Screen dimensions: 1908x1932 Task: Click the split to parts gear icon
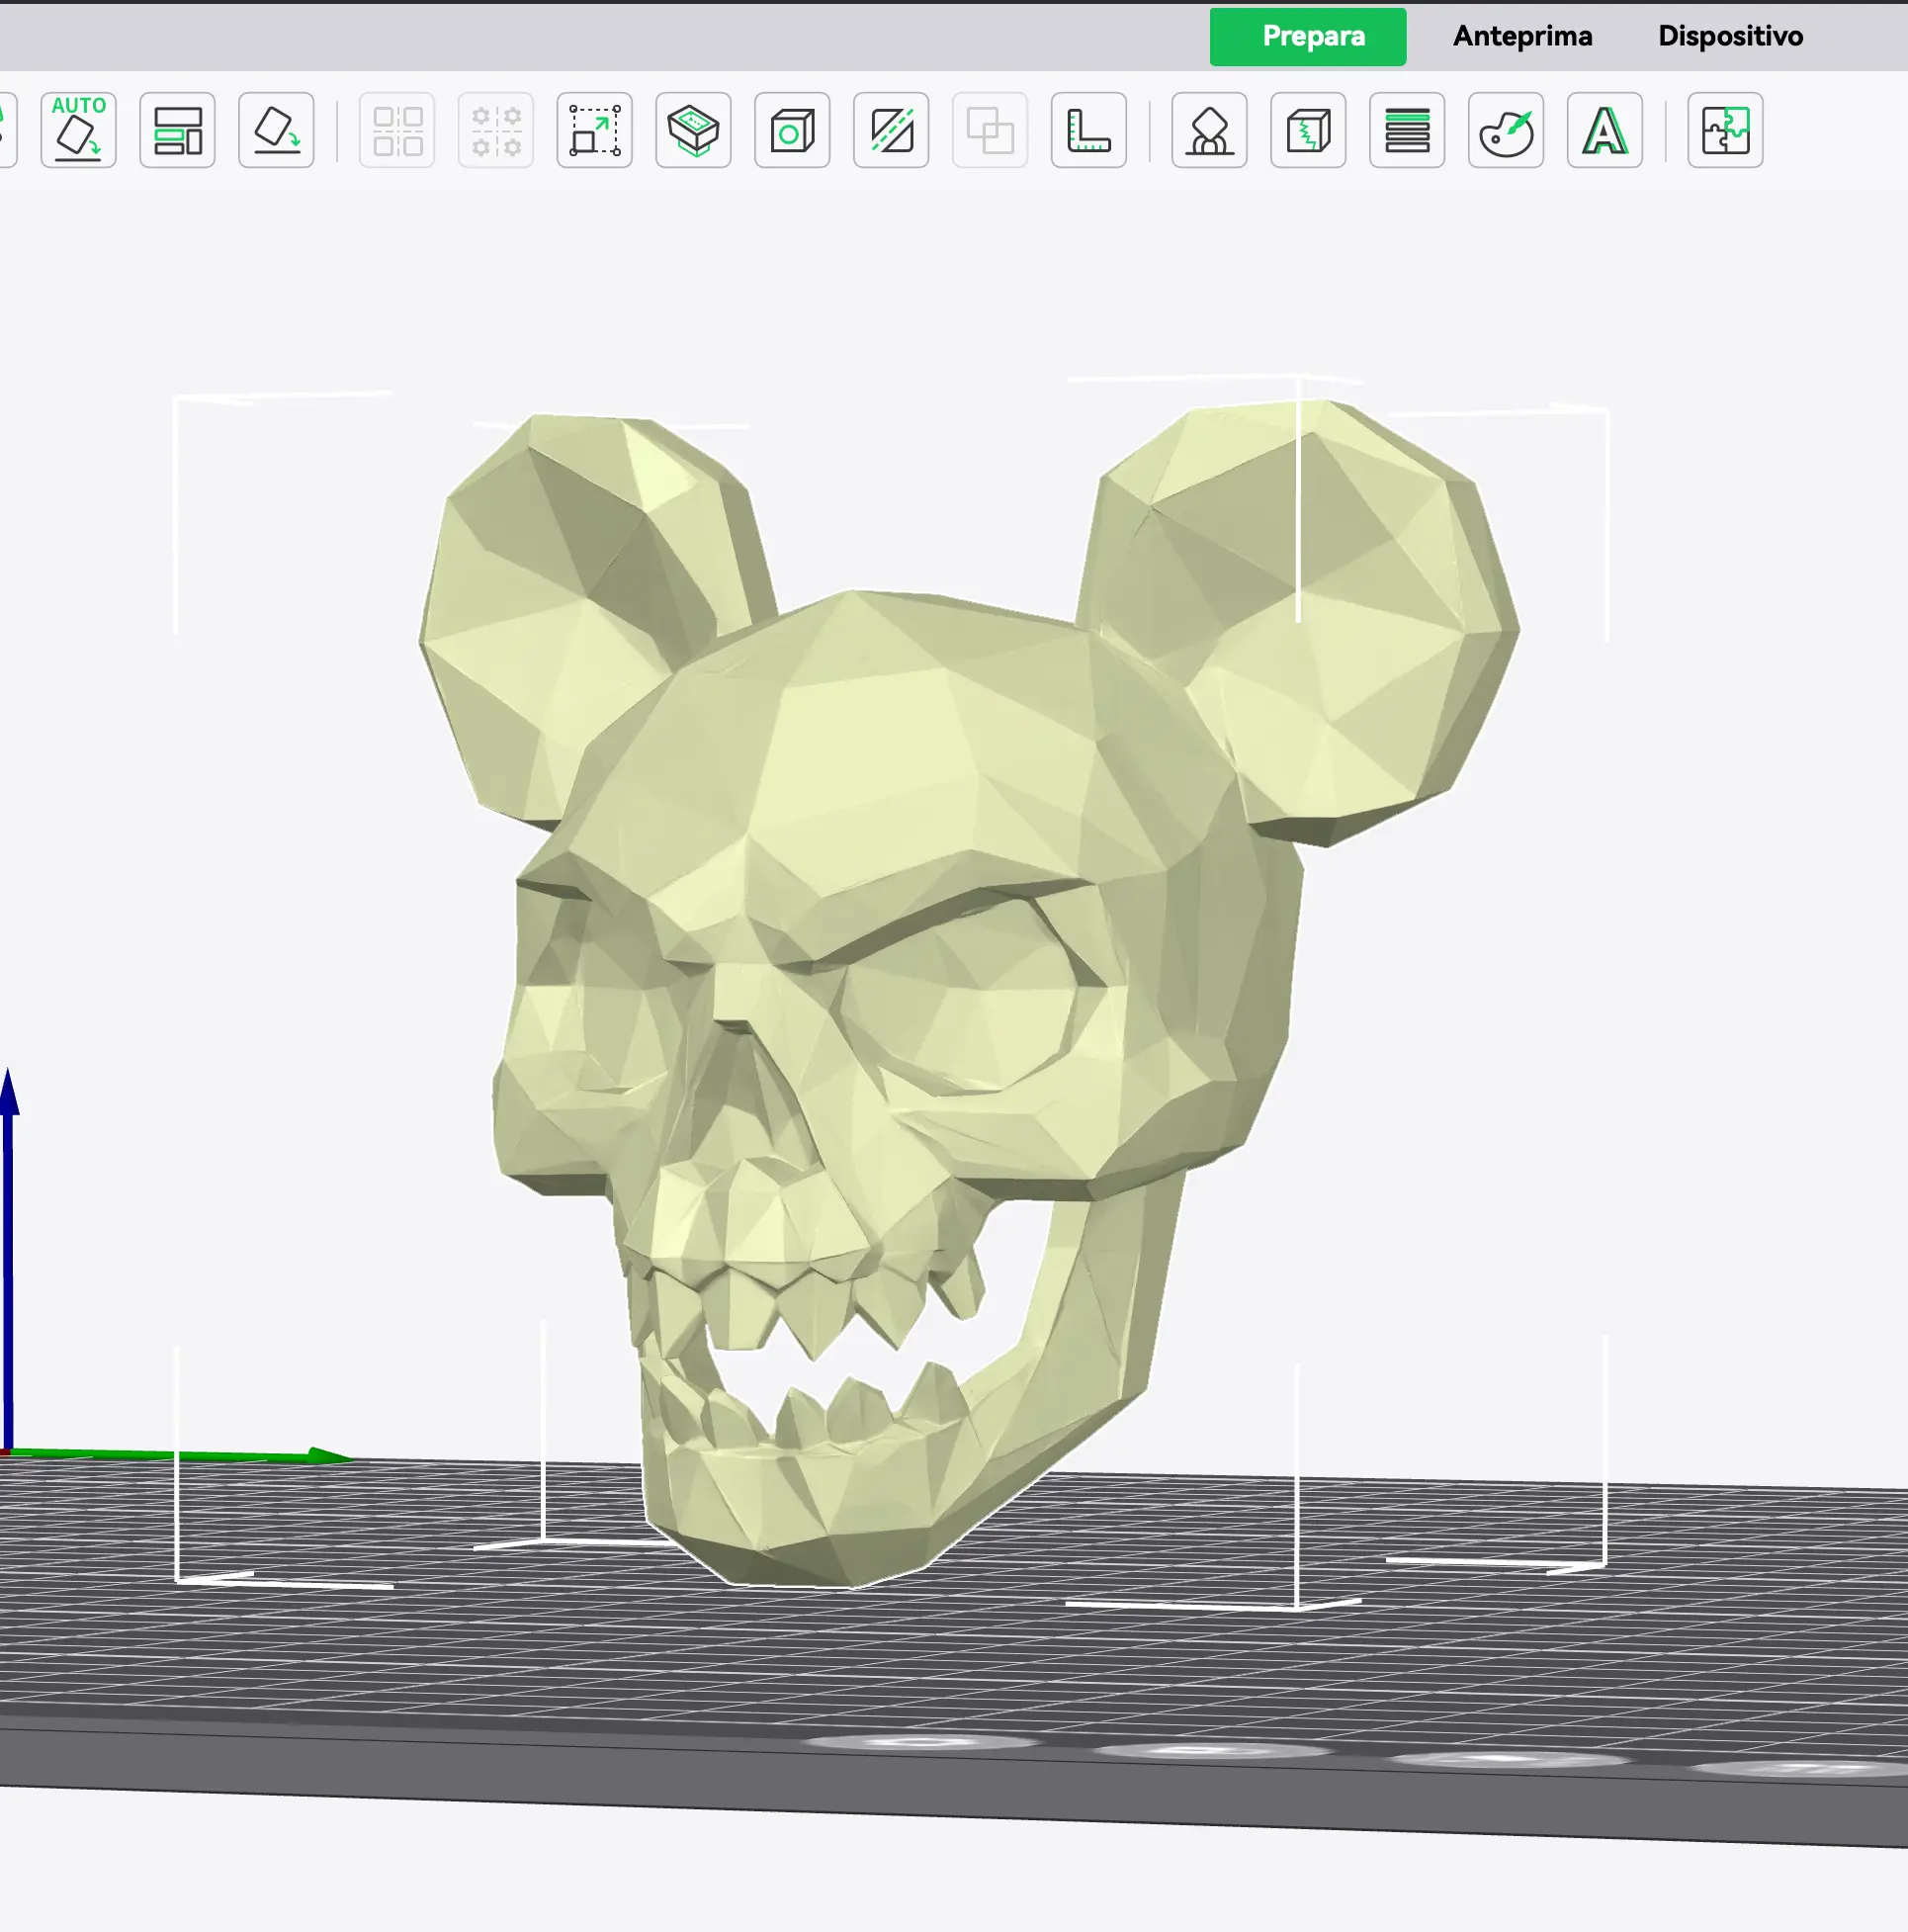[496, 130]
